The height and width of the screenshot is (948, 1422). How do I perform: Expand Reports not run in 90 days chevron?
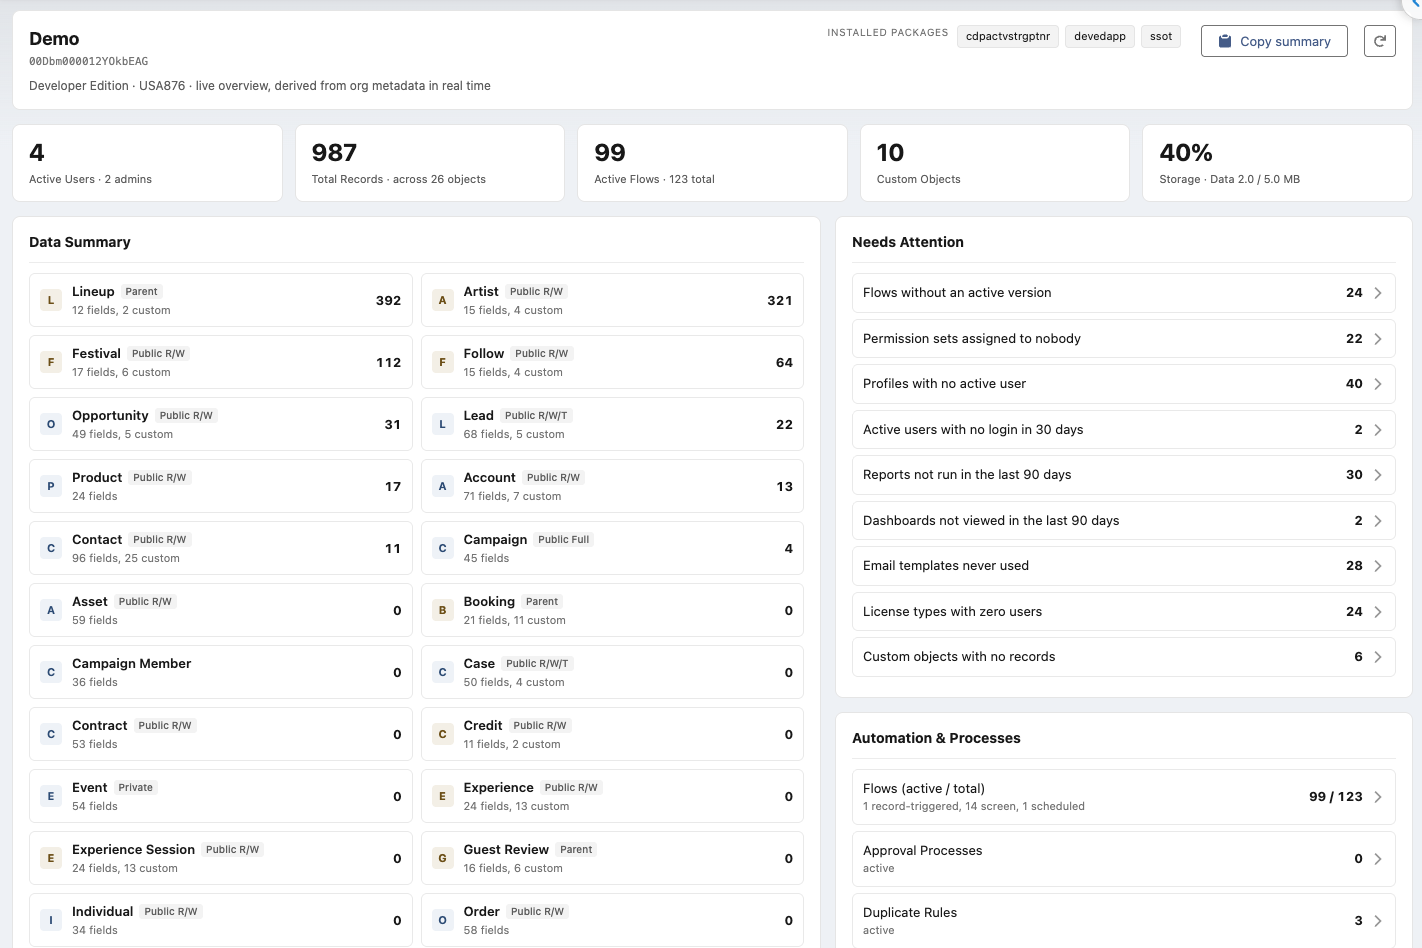pyautogui.click(x=1378, y=475)
